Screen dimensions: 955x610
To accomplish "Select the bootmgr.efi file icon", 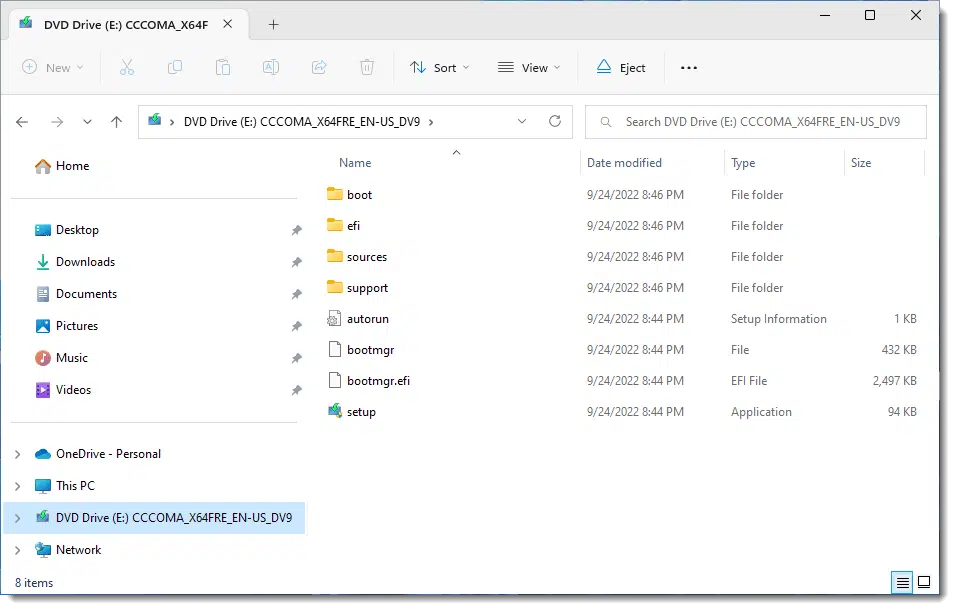I will [334, 380].
